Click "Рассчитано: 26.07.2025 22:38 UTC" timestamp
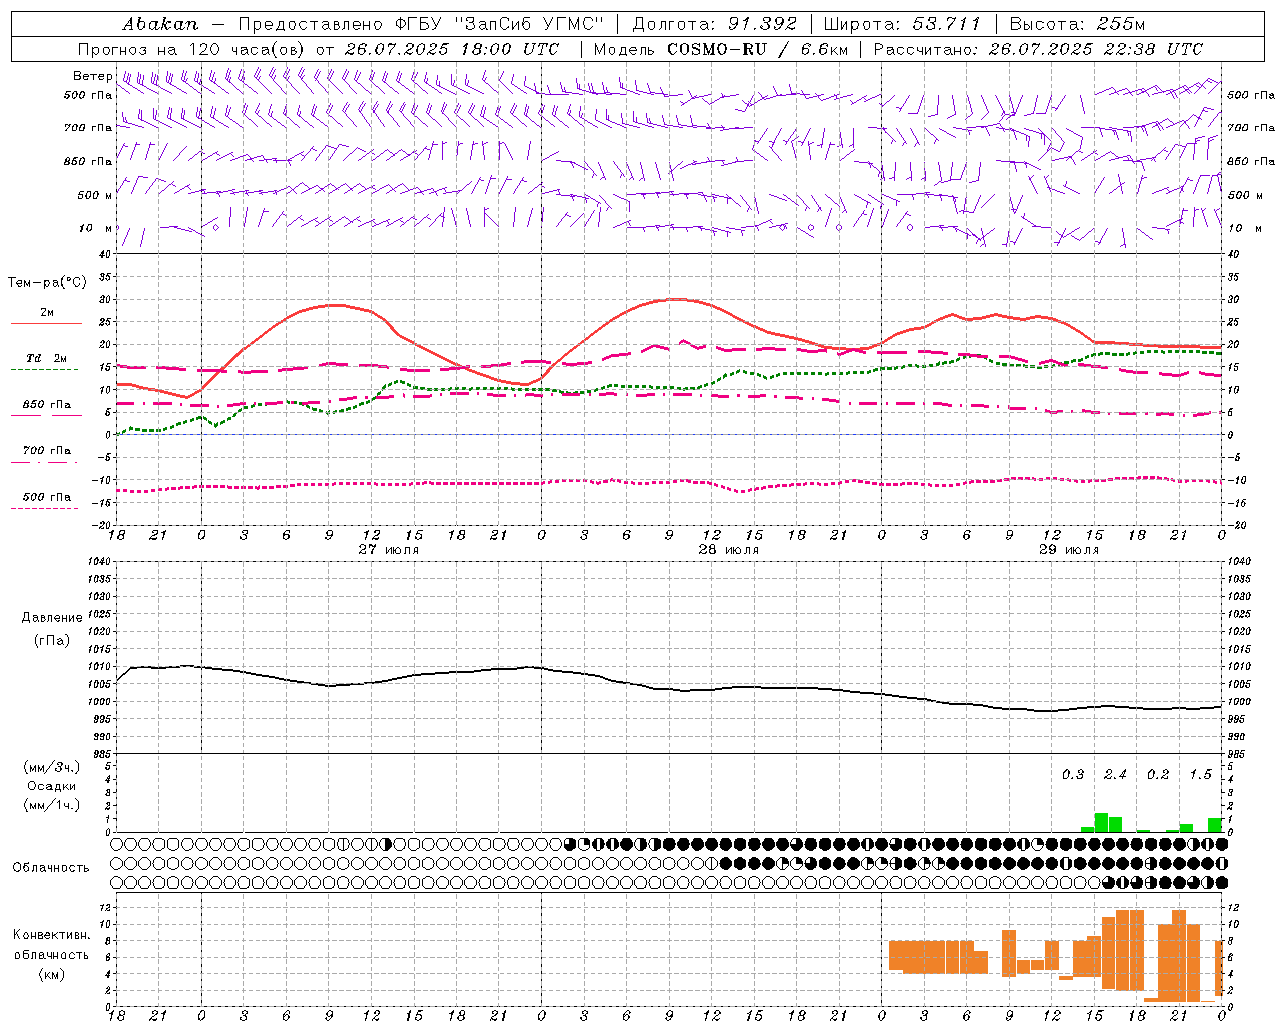Image resolution: width=1280 pixels, height=1024 pixels. 1038,49
